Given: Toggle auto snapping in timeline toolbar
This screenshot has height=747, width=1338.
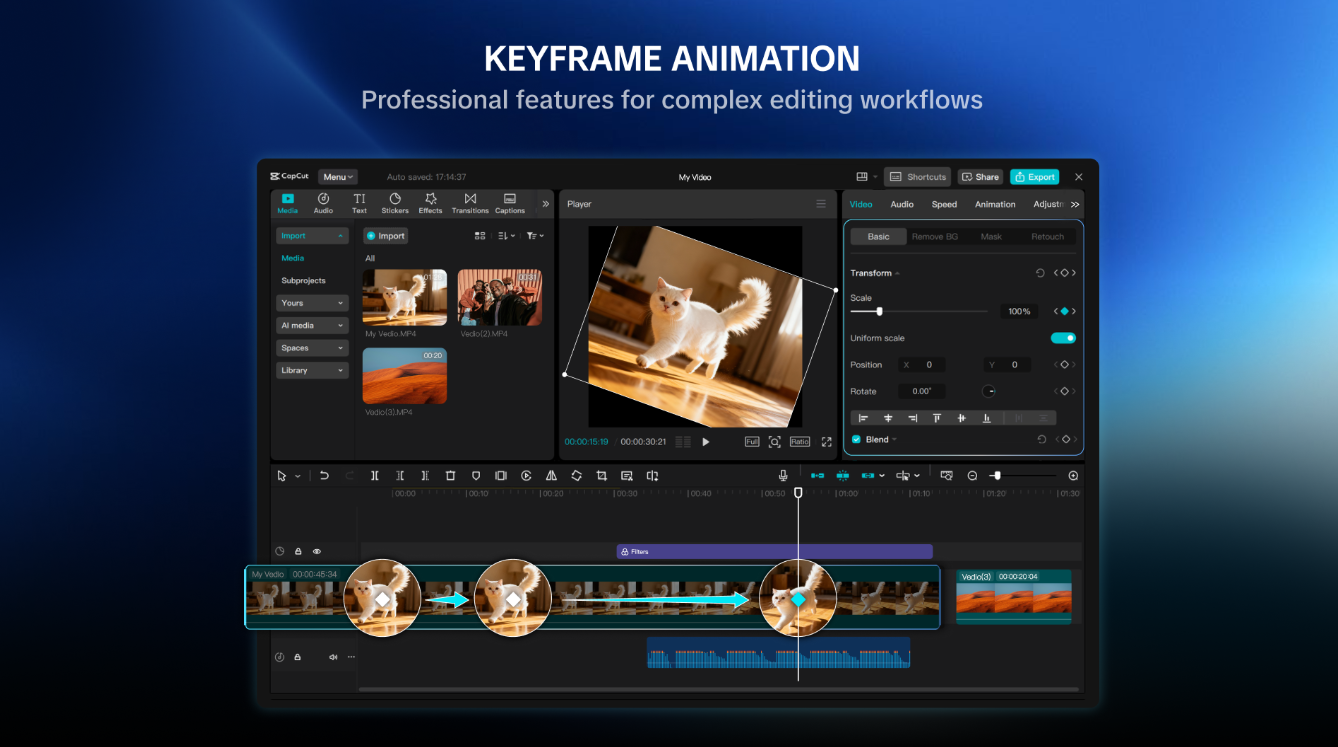Looking at the screenshot, I should 842,476.
